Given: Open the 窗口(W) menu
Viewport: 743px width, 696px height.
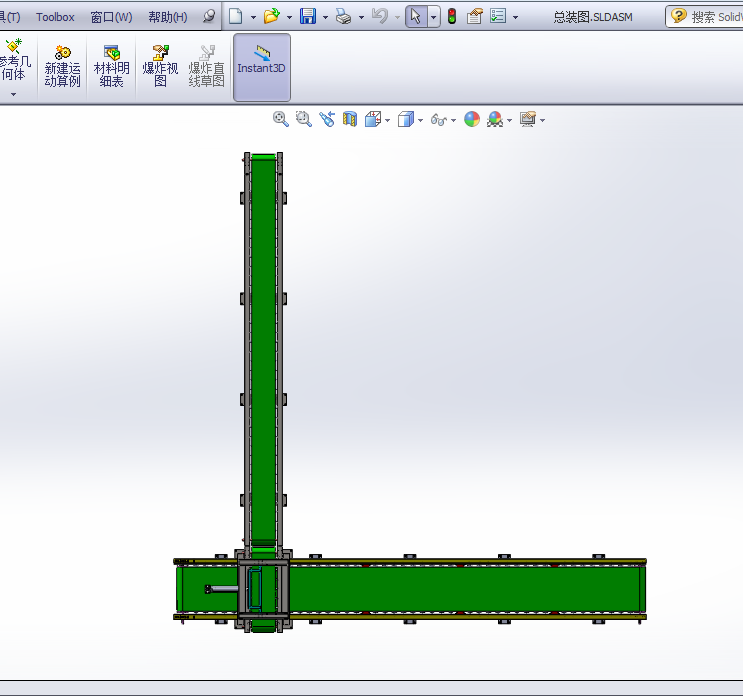Looking at the screenshot, I should (111, 18).
